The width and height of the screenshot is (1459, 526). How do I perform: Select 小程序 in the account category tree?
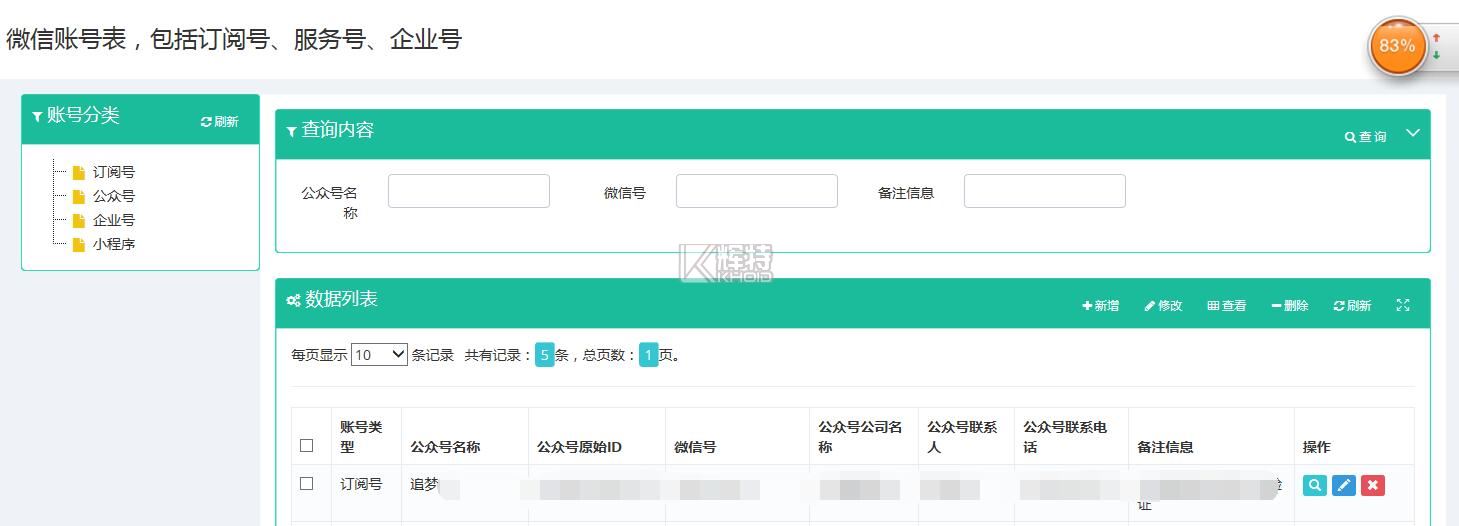point(113,244)
